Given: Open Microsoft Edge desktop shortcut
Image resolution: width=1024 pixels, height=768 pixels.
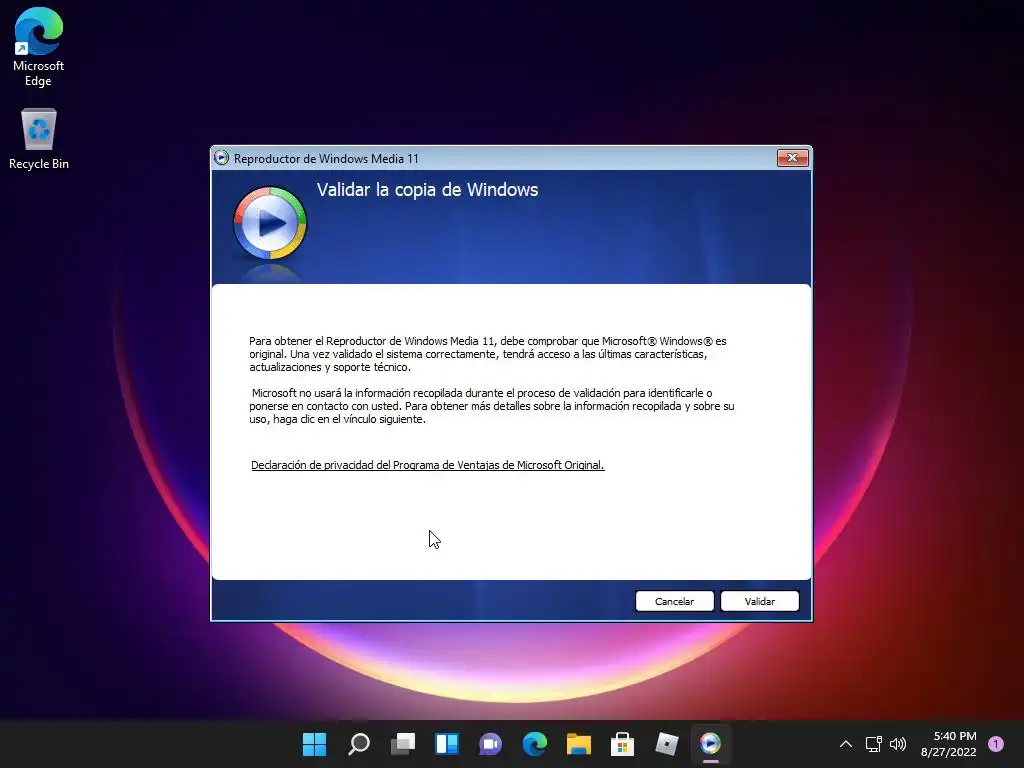Looking at the screenshot, I should click(39, 47).
